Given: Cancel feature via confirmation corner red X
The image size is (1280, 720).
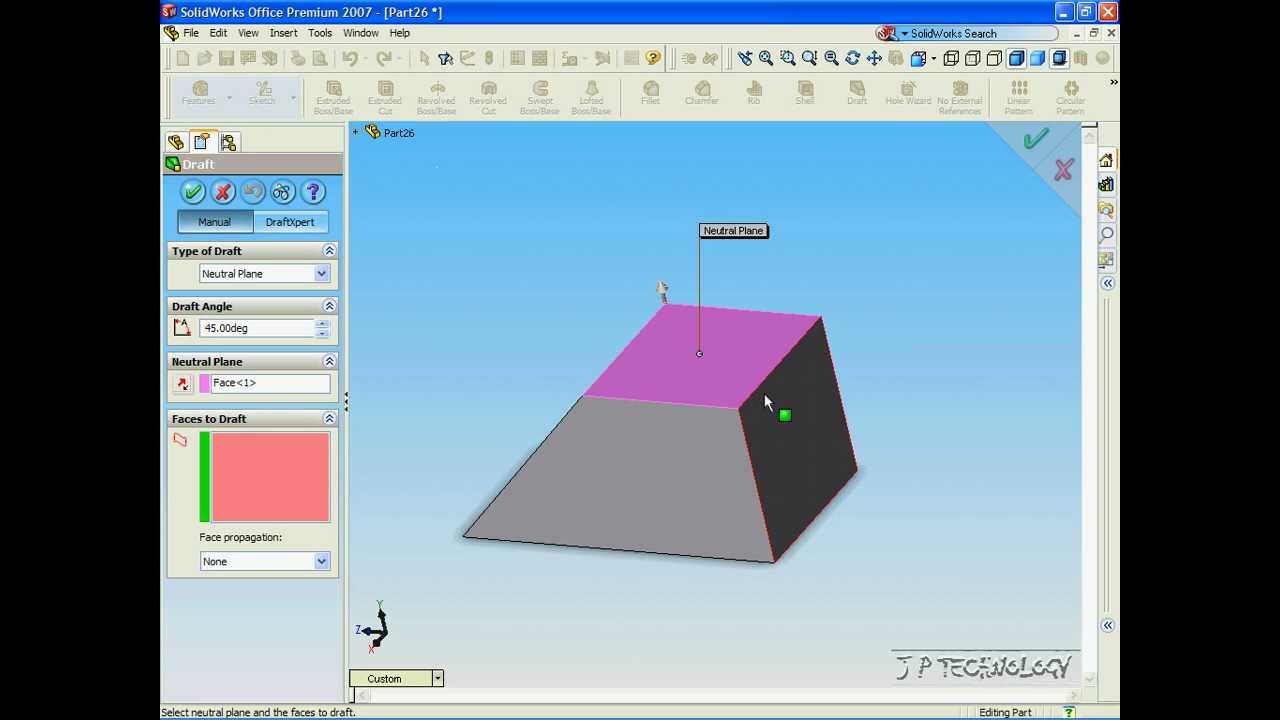Looking at the screenshot, I should pyautogui.click(x=1063, y=170).
